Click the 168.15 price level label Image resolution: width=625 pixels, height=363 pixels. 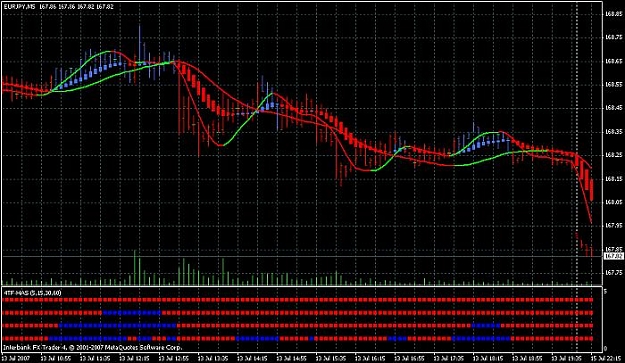[x=613, y=179]
